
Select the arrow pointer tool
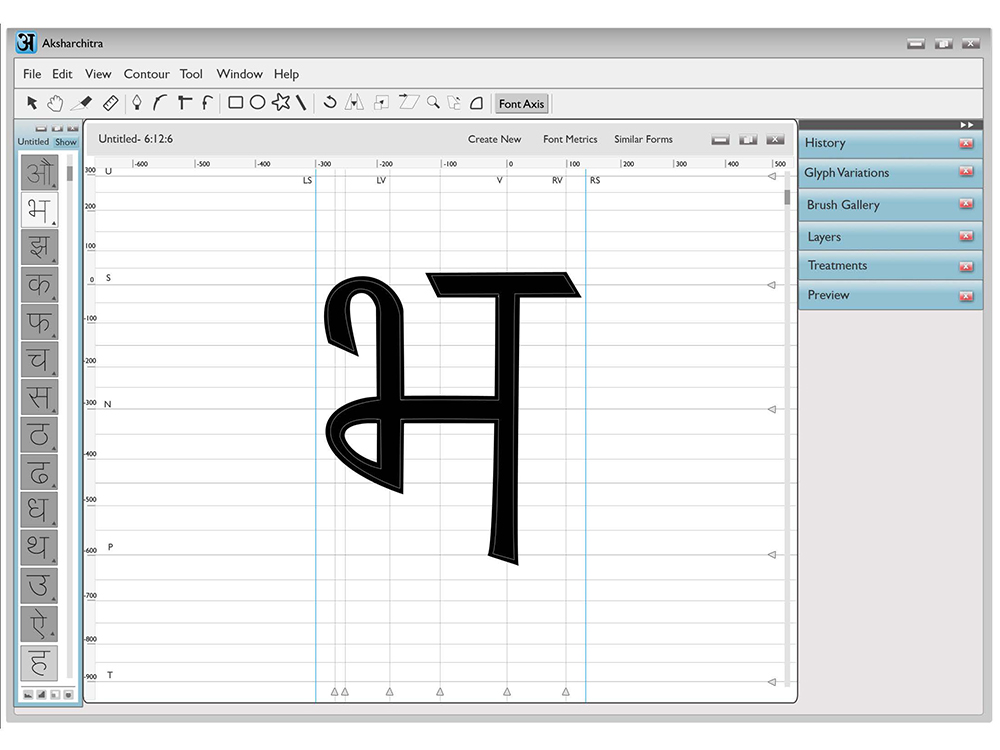point(32,103)
